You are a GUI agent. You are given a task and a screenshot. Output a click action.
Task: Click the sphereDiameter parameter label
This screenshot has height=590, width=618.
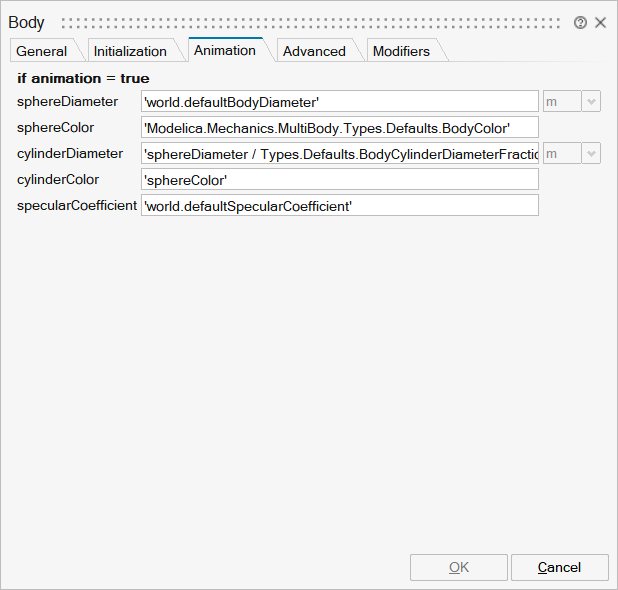click(x=67, y=101)
